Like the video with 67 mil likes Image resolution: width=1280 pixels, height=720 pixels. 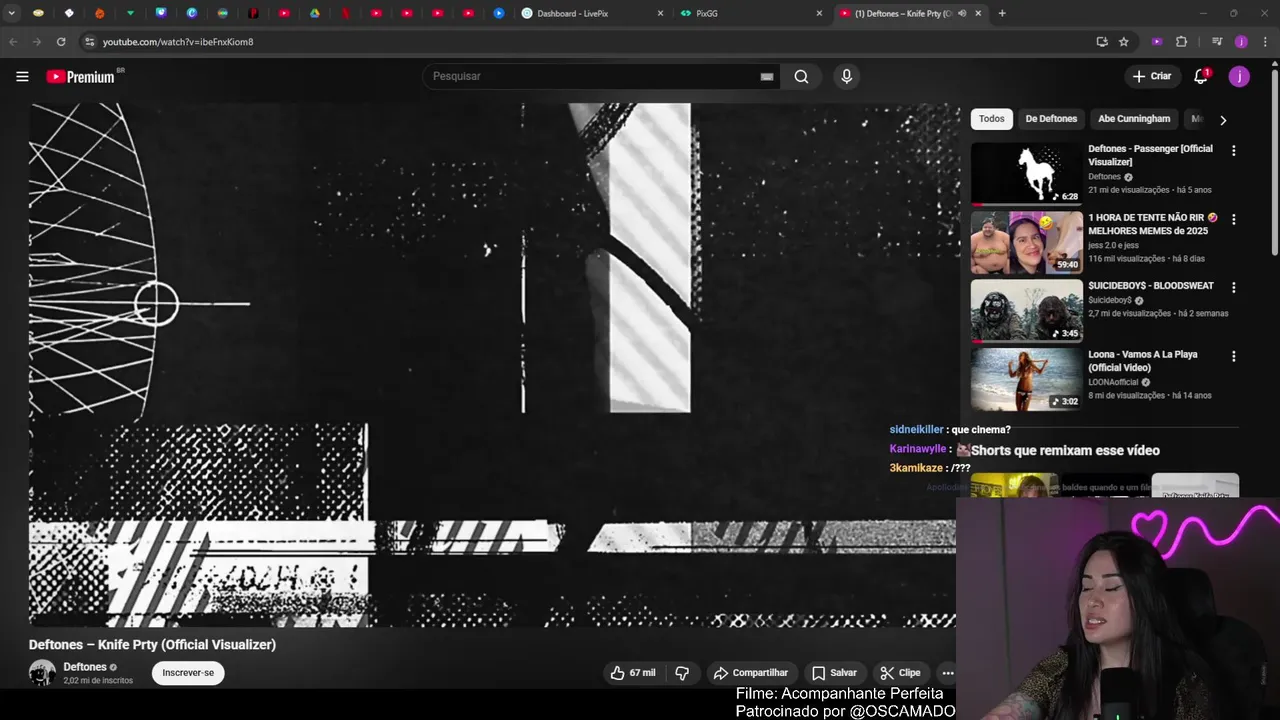point(633,673)
